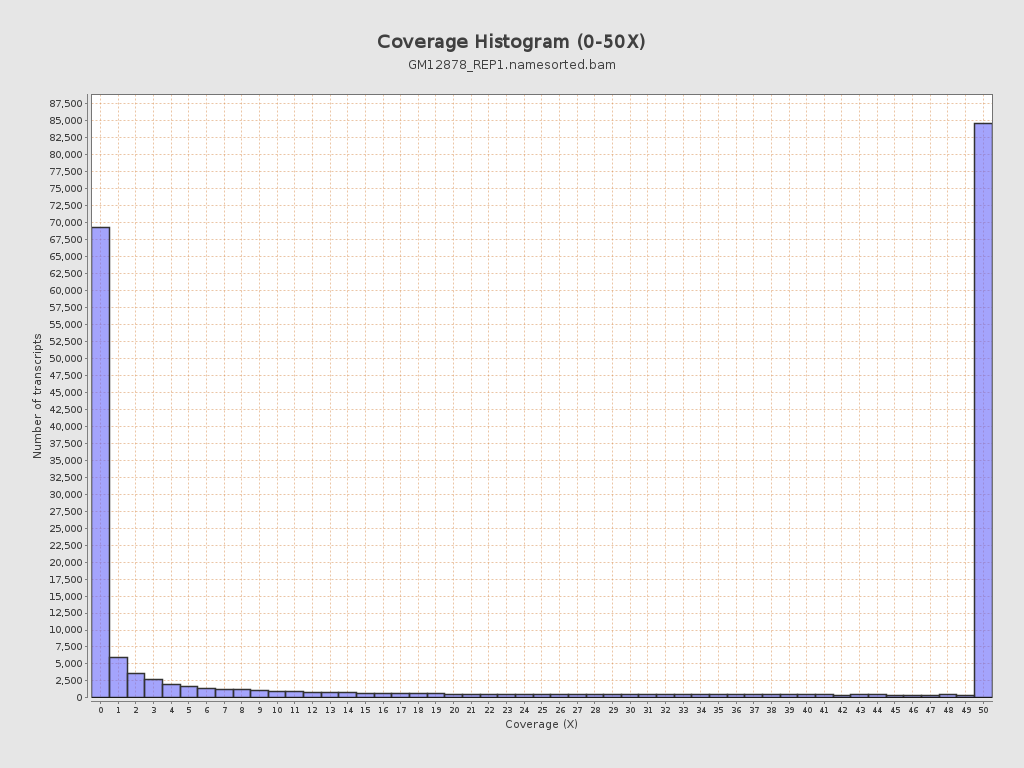
Task: Click the 87,500 y-axis tick label
Action: coord(65,104)
